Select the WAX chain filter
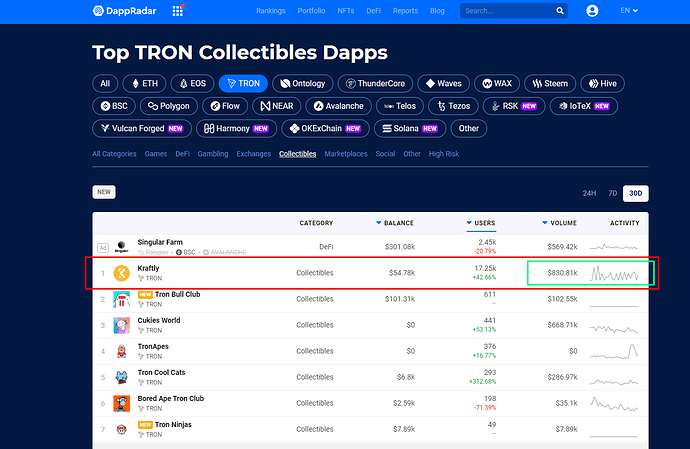The height and width of the screenshot is (449, 690). point(497,84)
